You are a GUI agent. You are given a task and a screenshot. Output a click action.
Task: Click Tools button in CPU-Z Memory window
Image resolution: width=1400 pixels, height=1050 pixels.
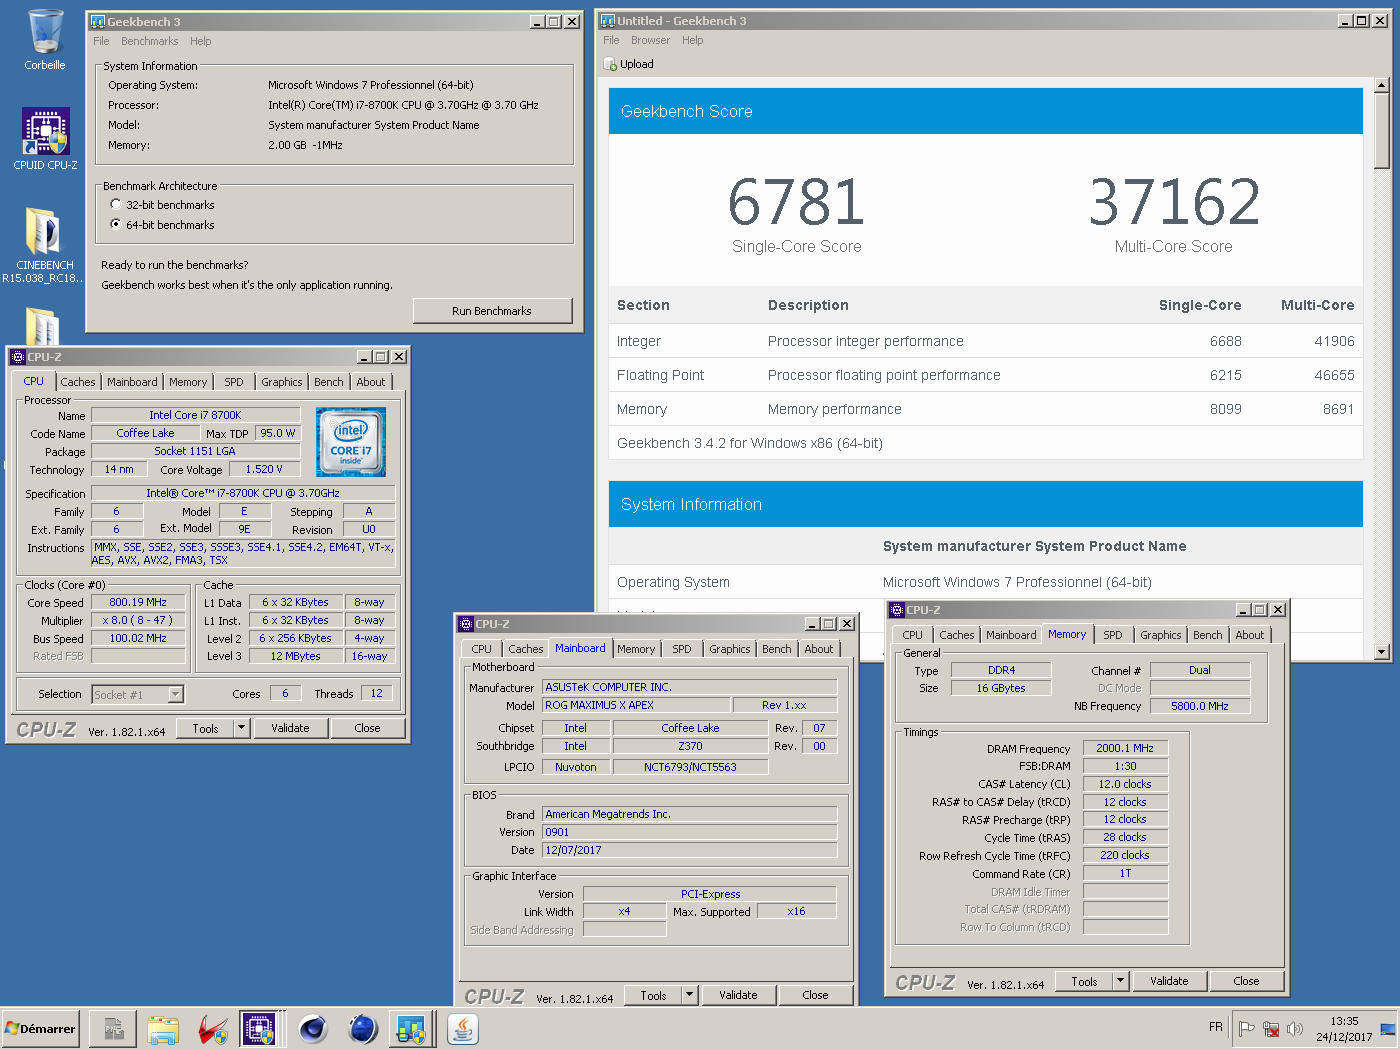(1085, 981)
